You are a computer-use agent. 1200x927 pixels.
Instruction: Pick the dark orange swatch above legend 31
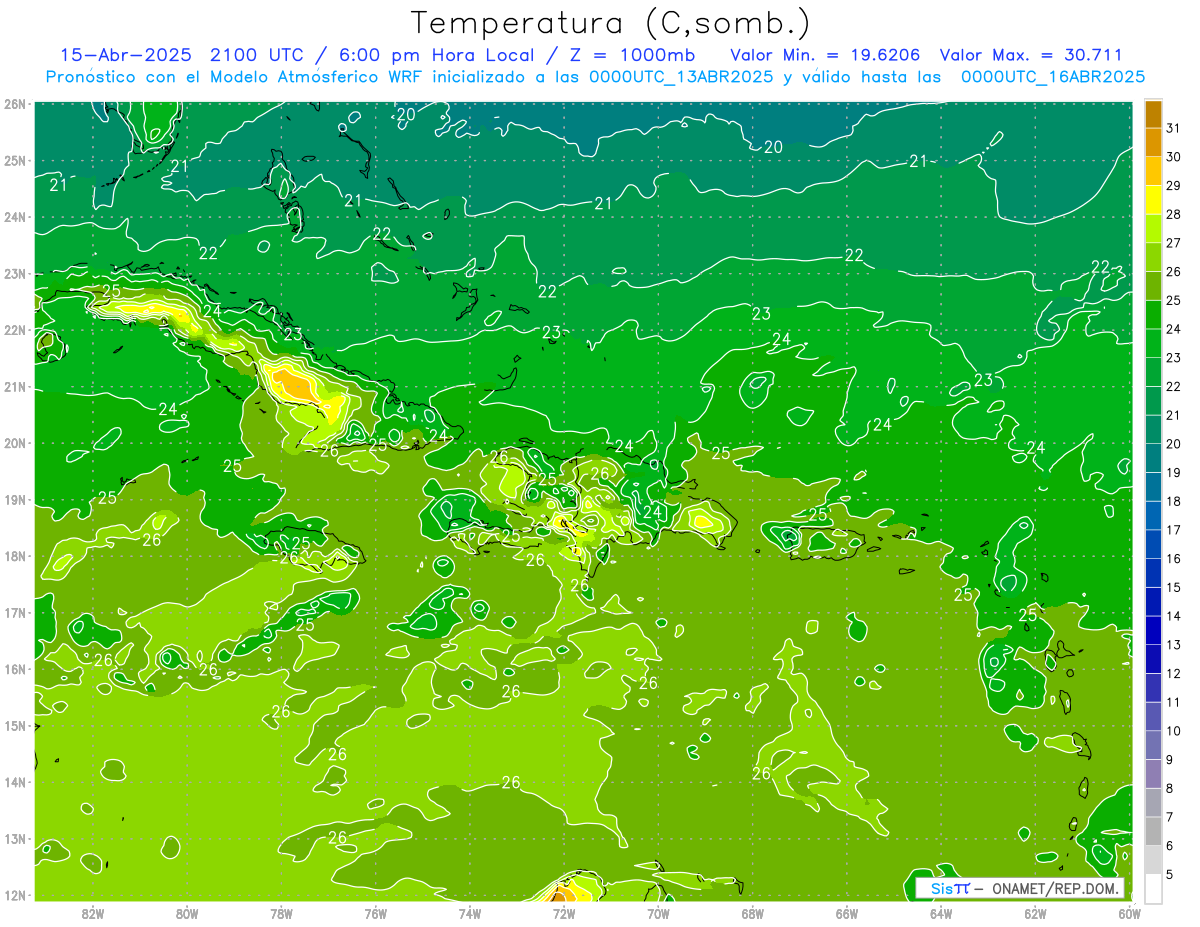1153,114
